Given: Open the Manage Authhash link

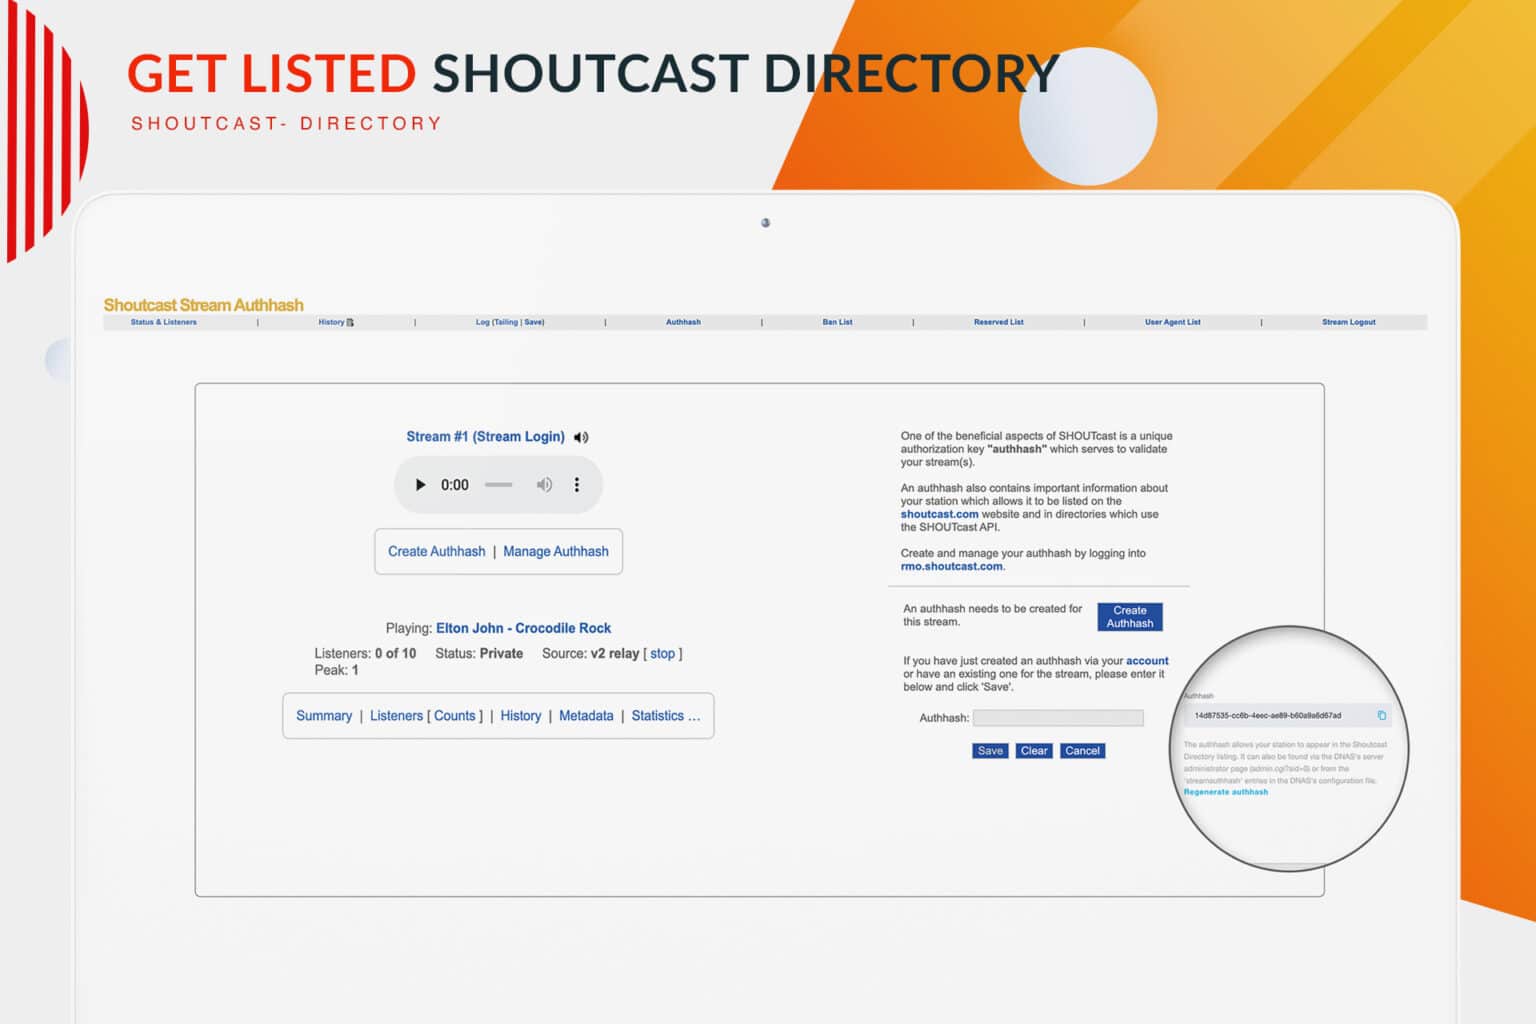Looking at the screenshot, I should tap(556, 551).
